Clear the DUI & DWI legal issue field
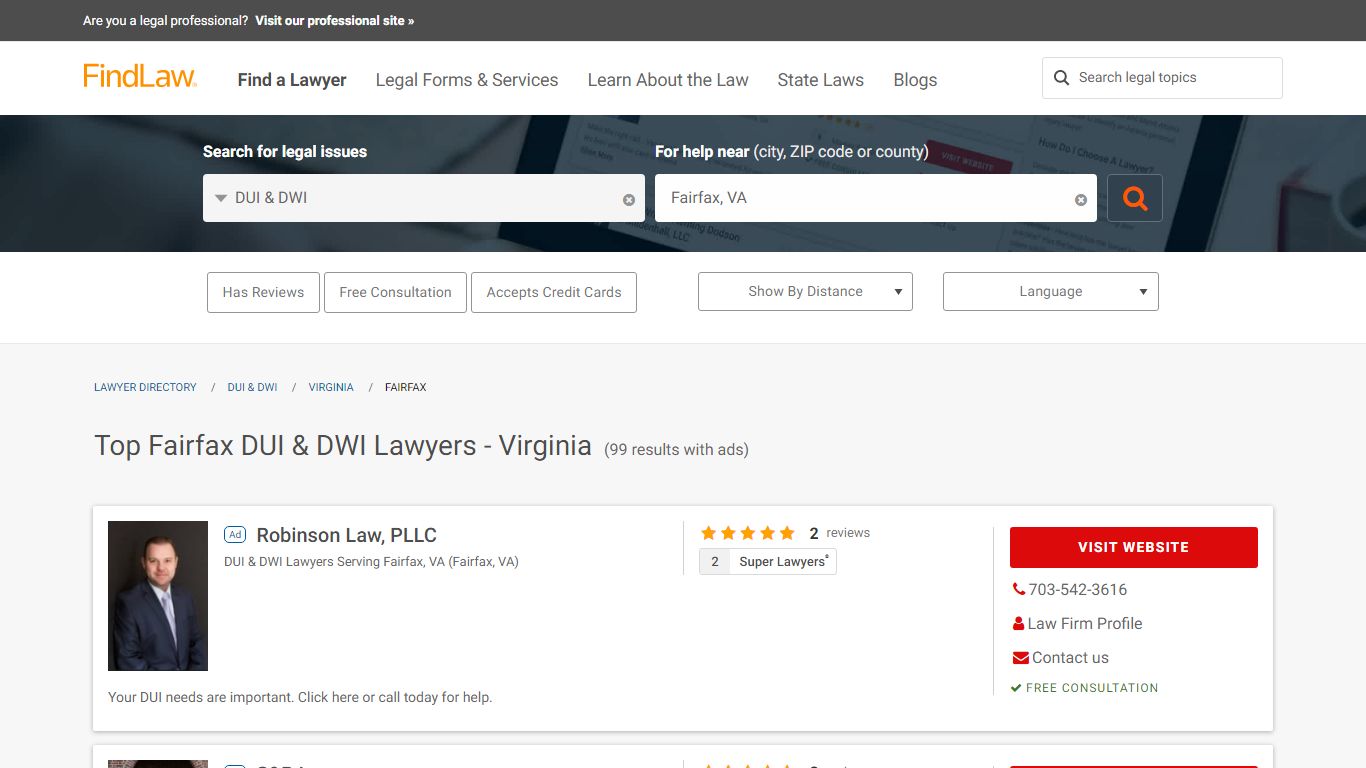1366x768 pixels. [629, 200]
